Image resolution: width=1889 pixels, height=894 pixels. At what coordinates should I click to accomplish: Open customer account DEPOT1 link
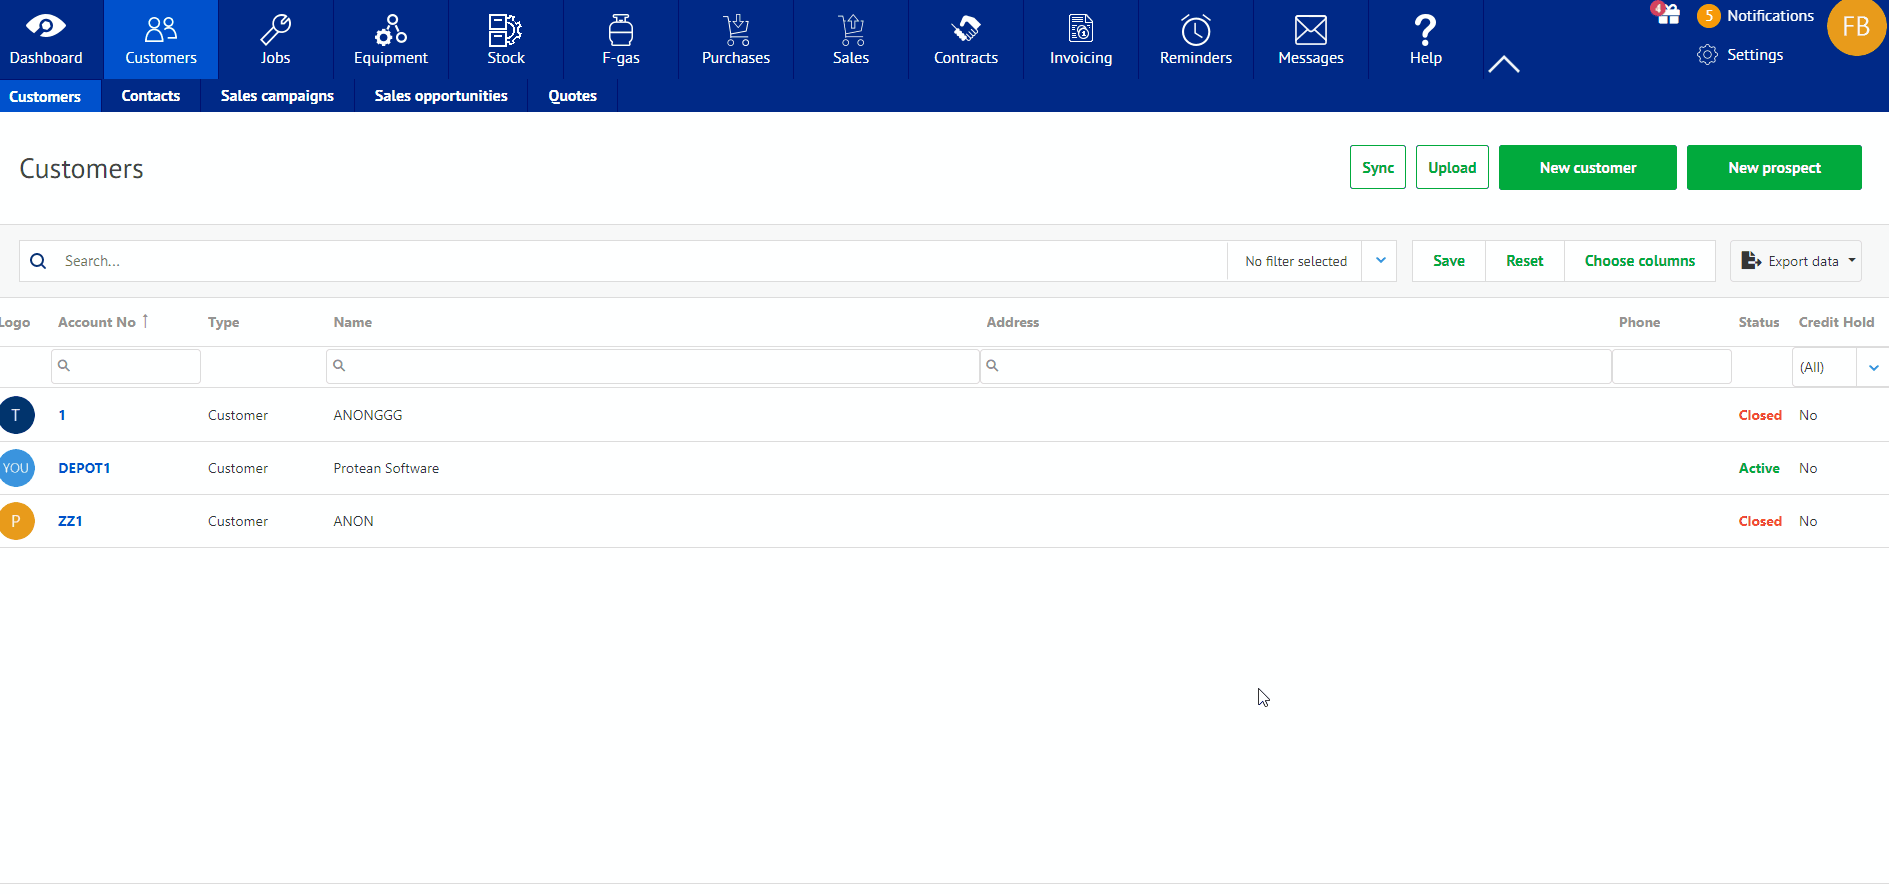pyautogui.click(x=84, y=468)
